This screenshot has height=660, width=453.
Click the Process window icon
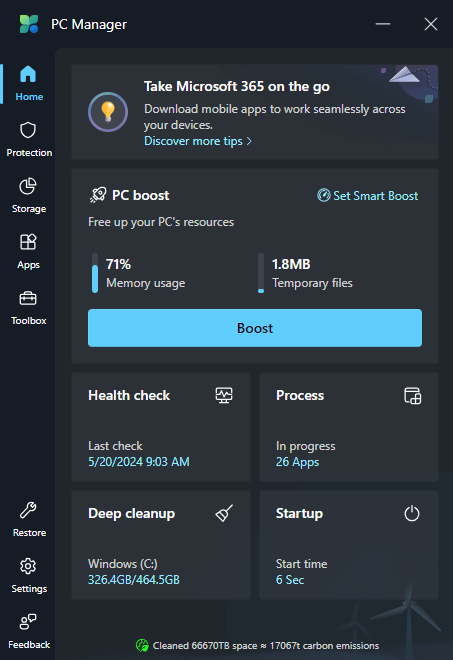click(413, 396)
